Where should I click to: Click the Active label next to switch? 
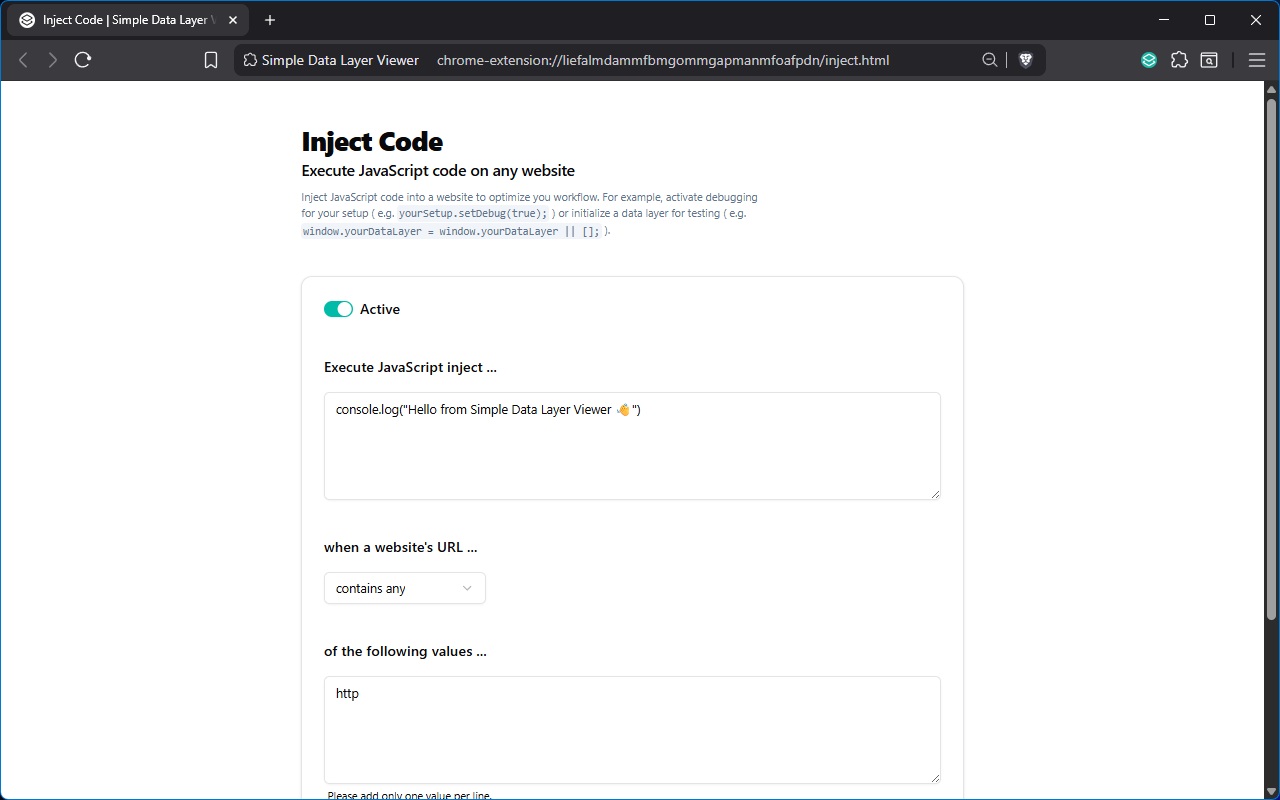380,309
